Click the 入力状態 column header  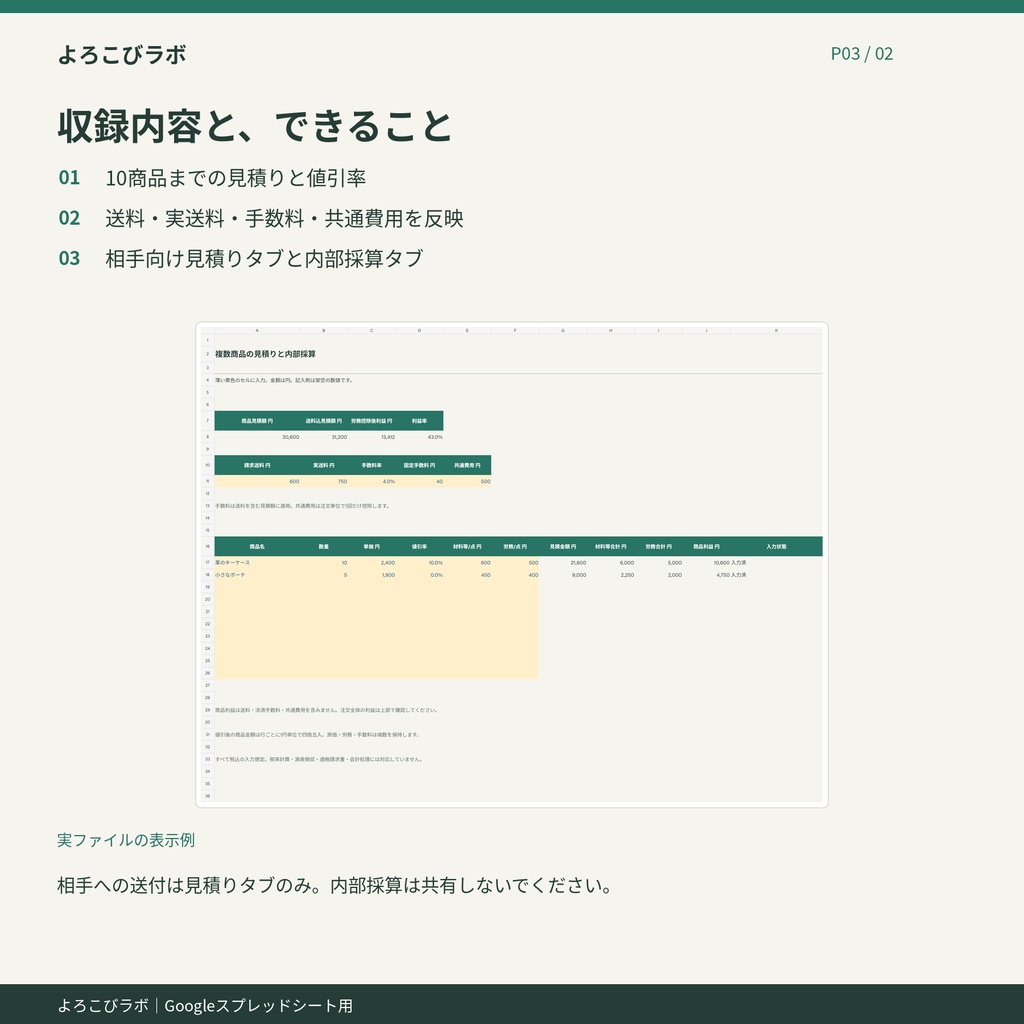(776, 547)
